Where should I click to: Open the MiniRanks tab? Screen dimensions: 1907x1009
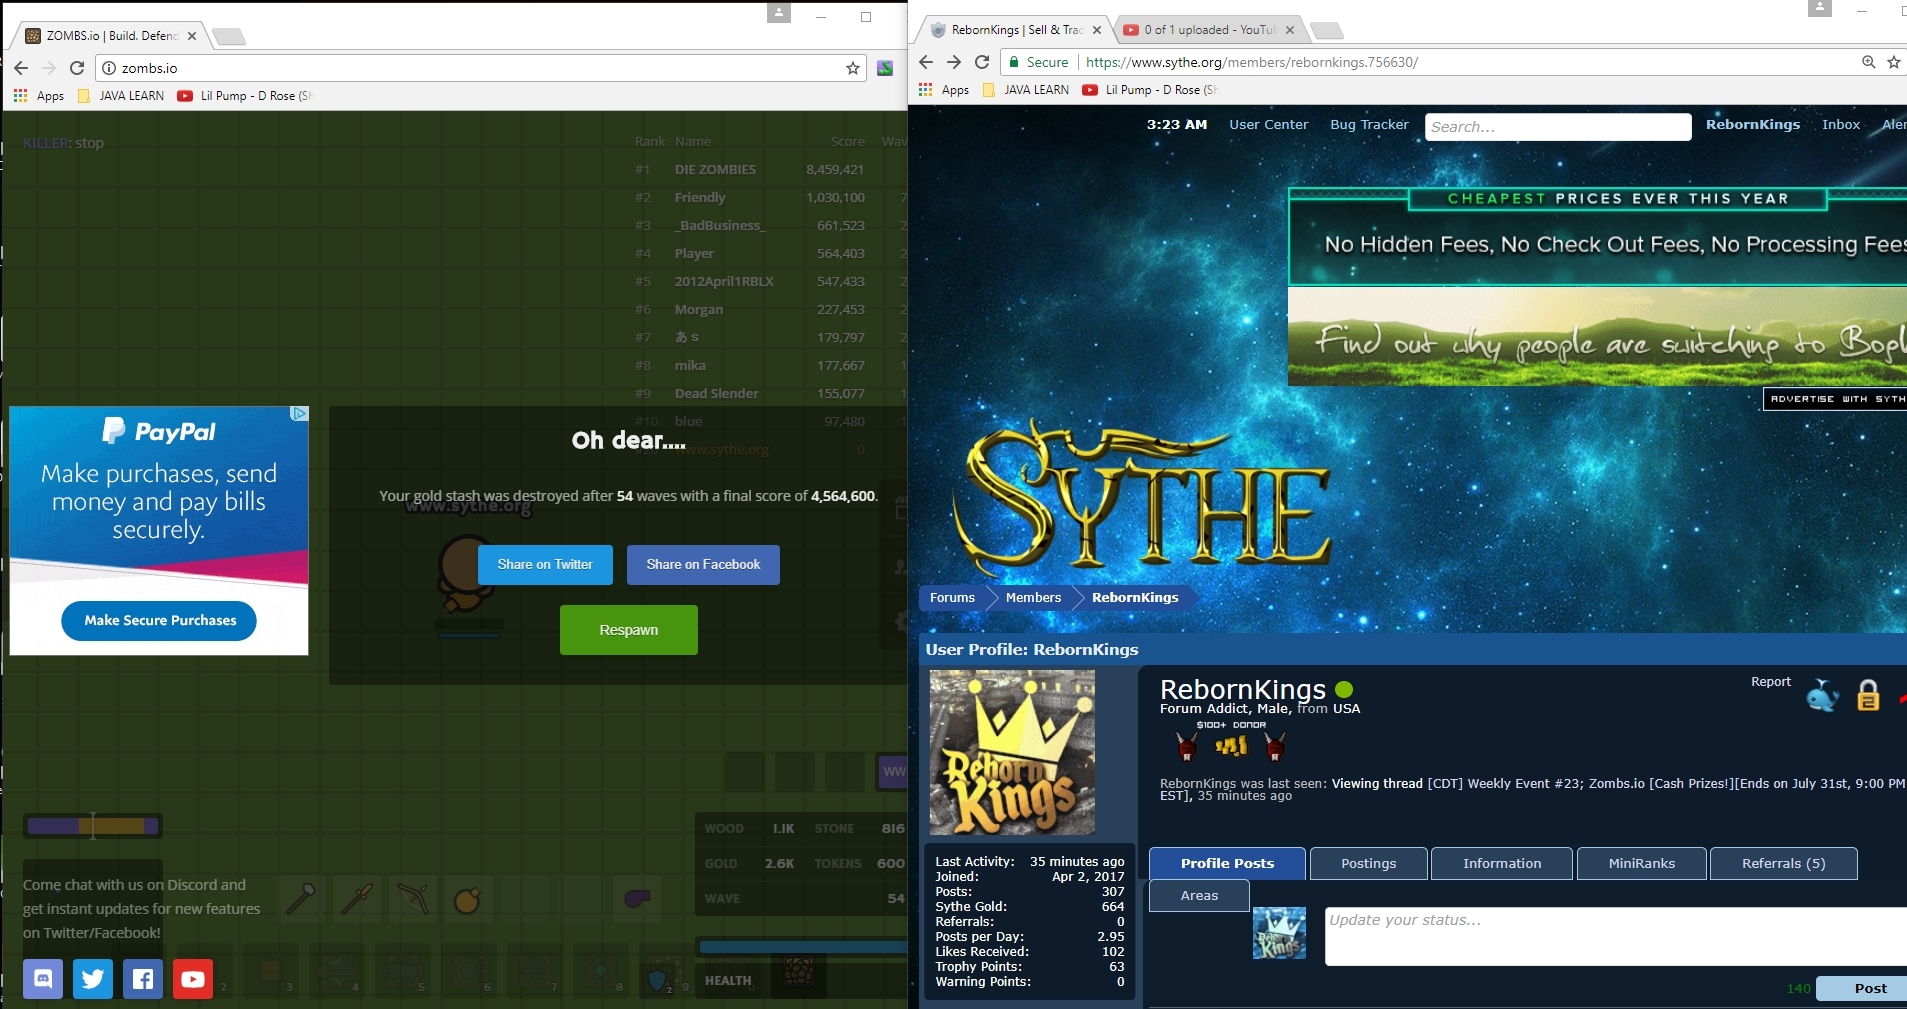point(1641,863)
